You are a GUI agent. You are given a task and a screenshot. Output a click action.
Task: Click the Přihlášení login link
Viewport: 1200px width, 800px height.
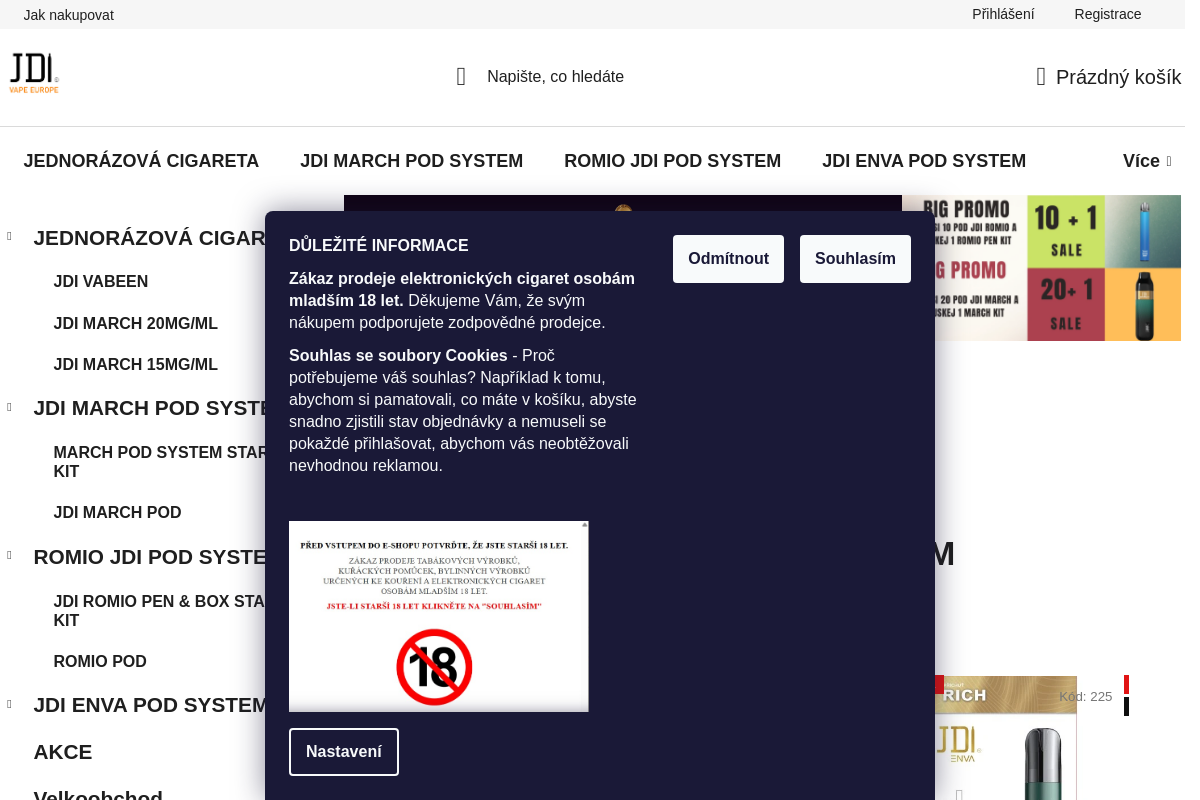click(x=1003, y=14)
